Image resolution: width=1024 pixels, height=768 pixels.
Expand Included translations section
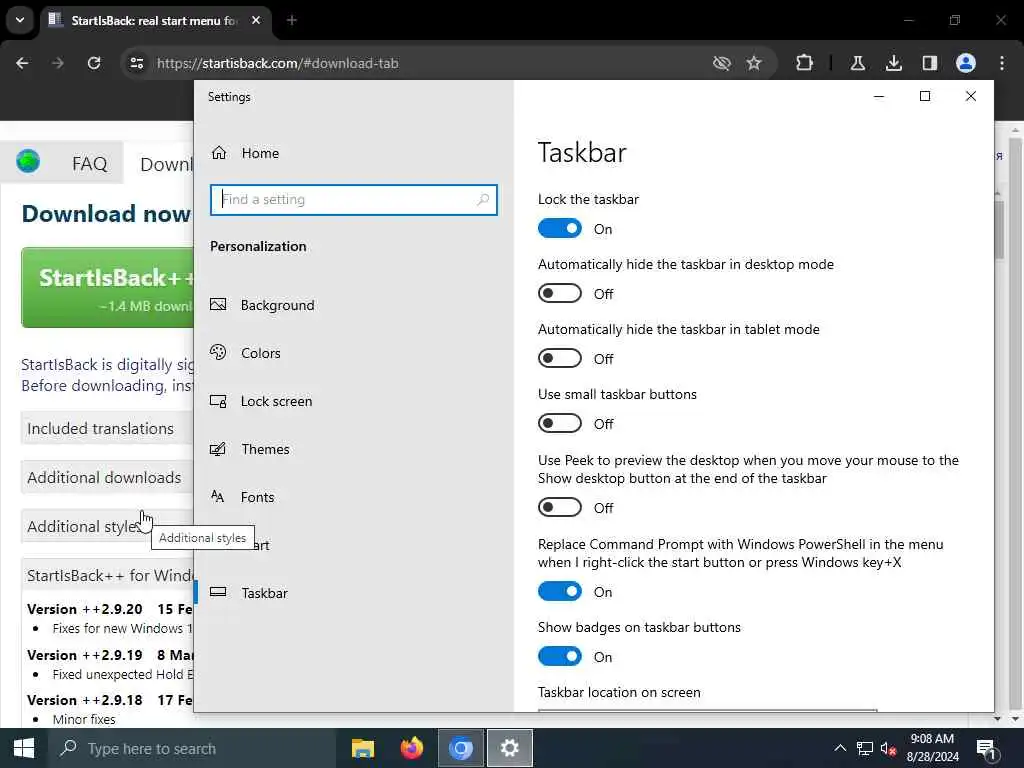pos(108,428)
